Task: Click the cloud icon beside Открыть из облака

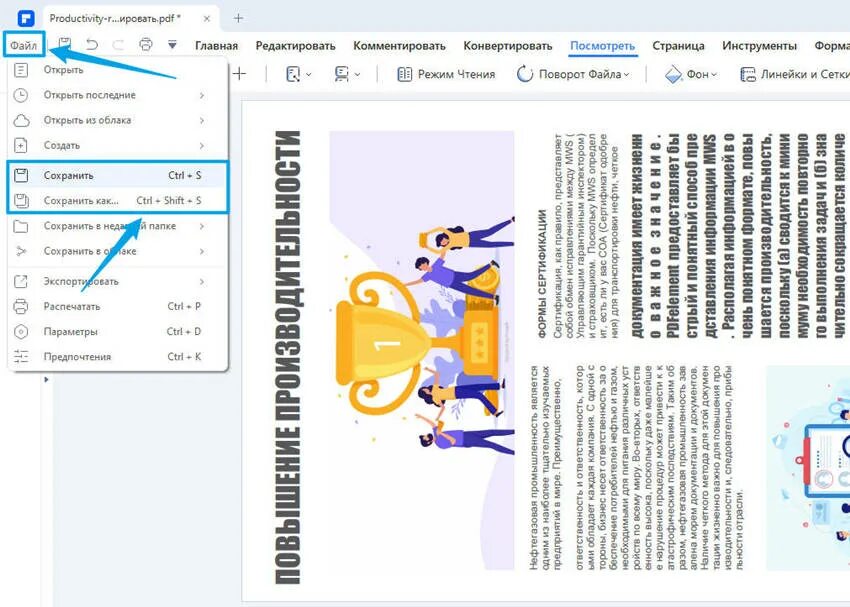Action: coord(21,120)
